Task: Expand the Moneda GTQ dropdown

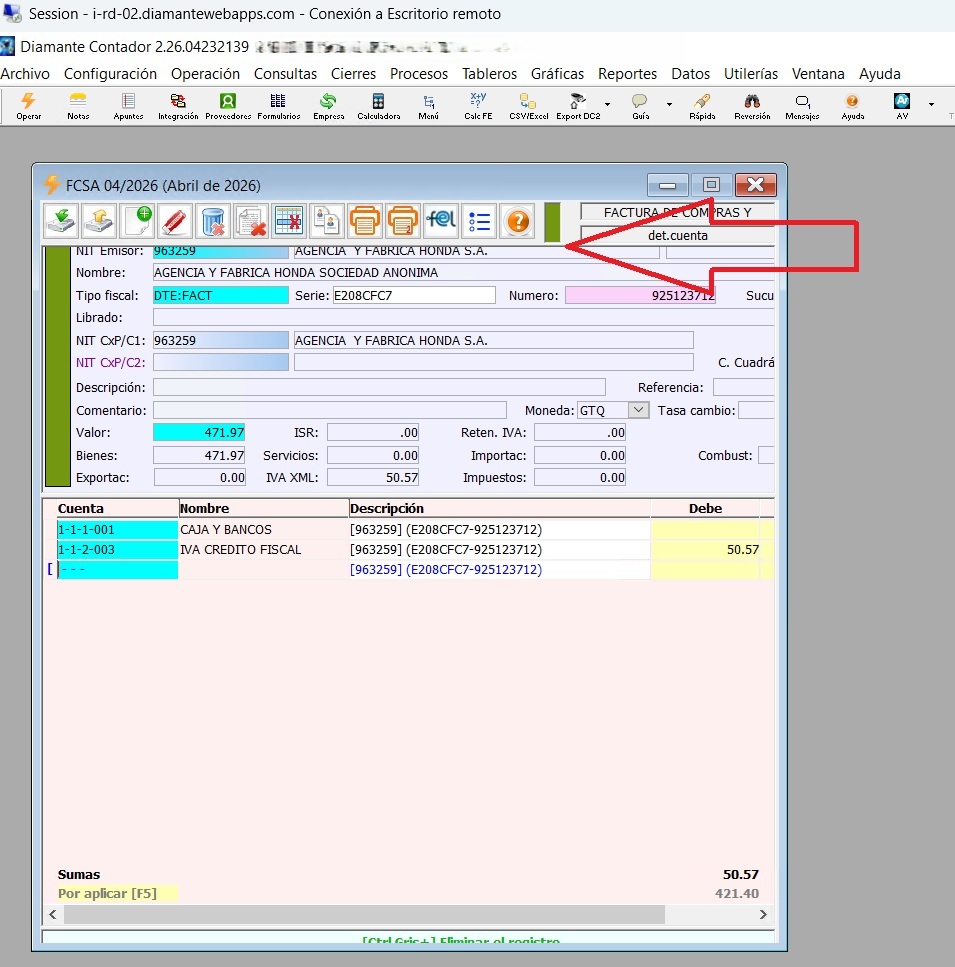Action: point(638,410)
